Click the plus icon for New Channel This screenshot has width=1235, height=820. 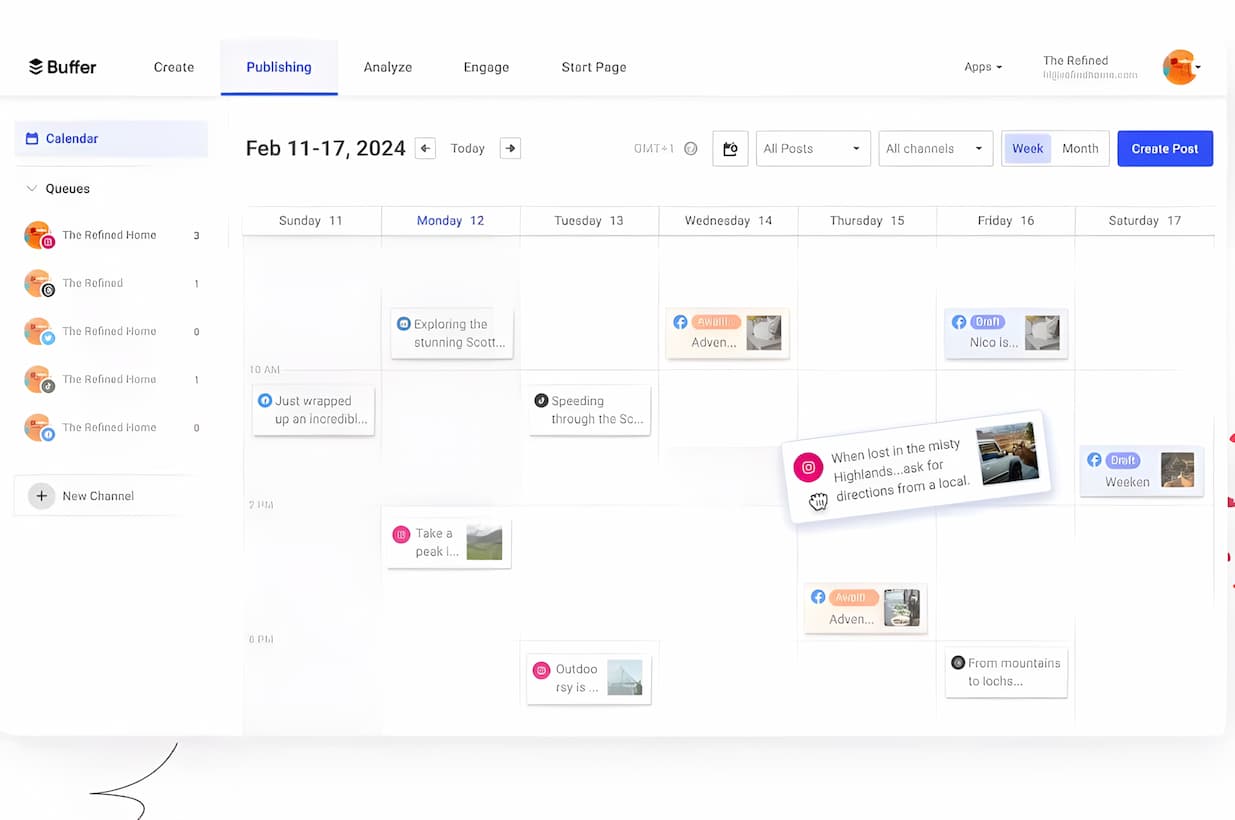tap(41, 496)
